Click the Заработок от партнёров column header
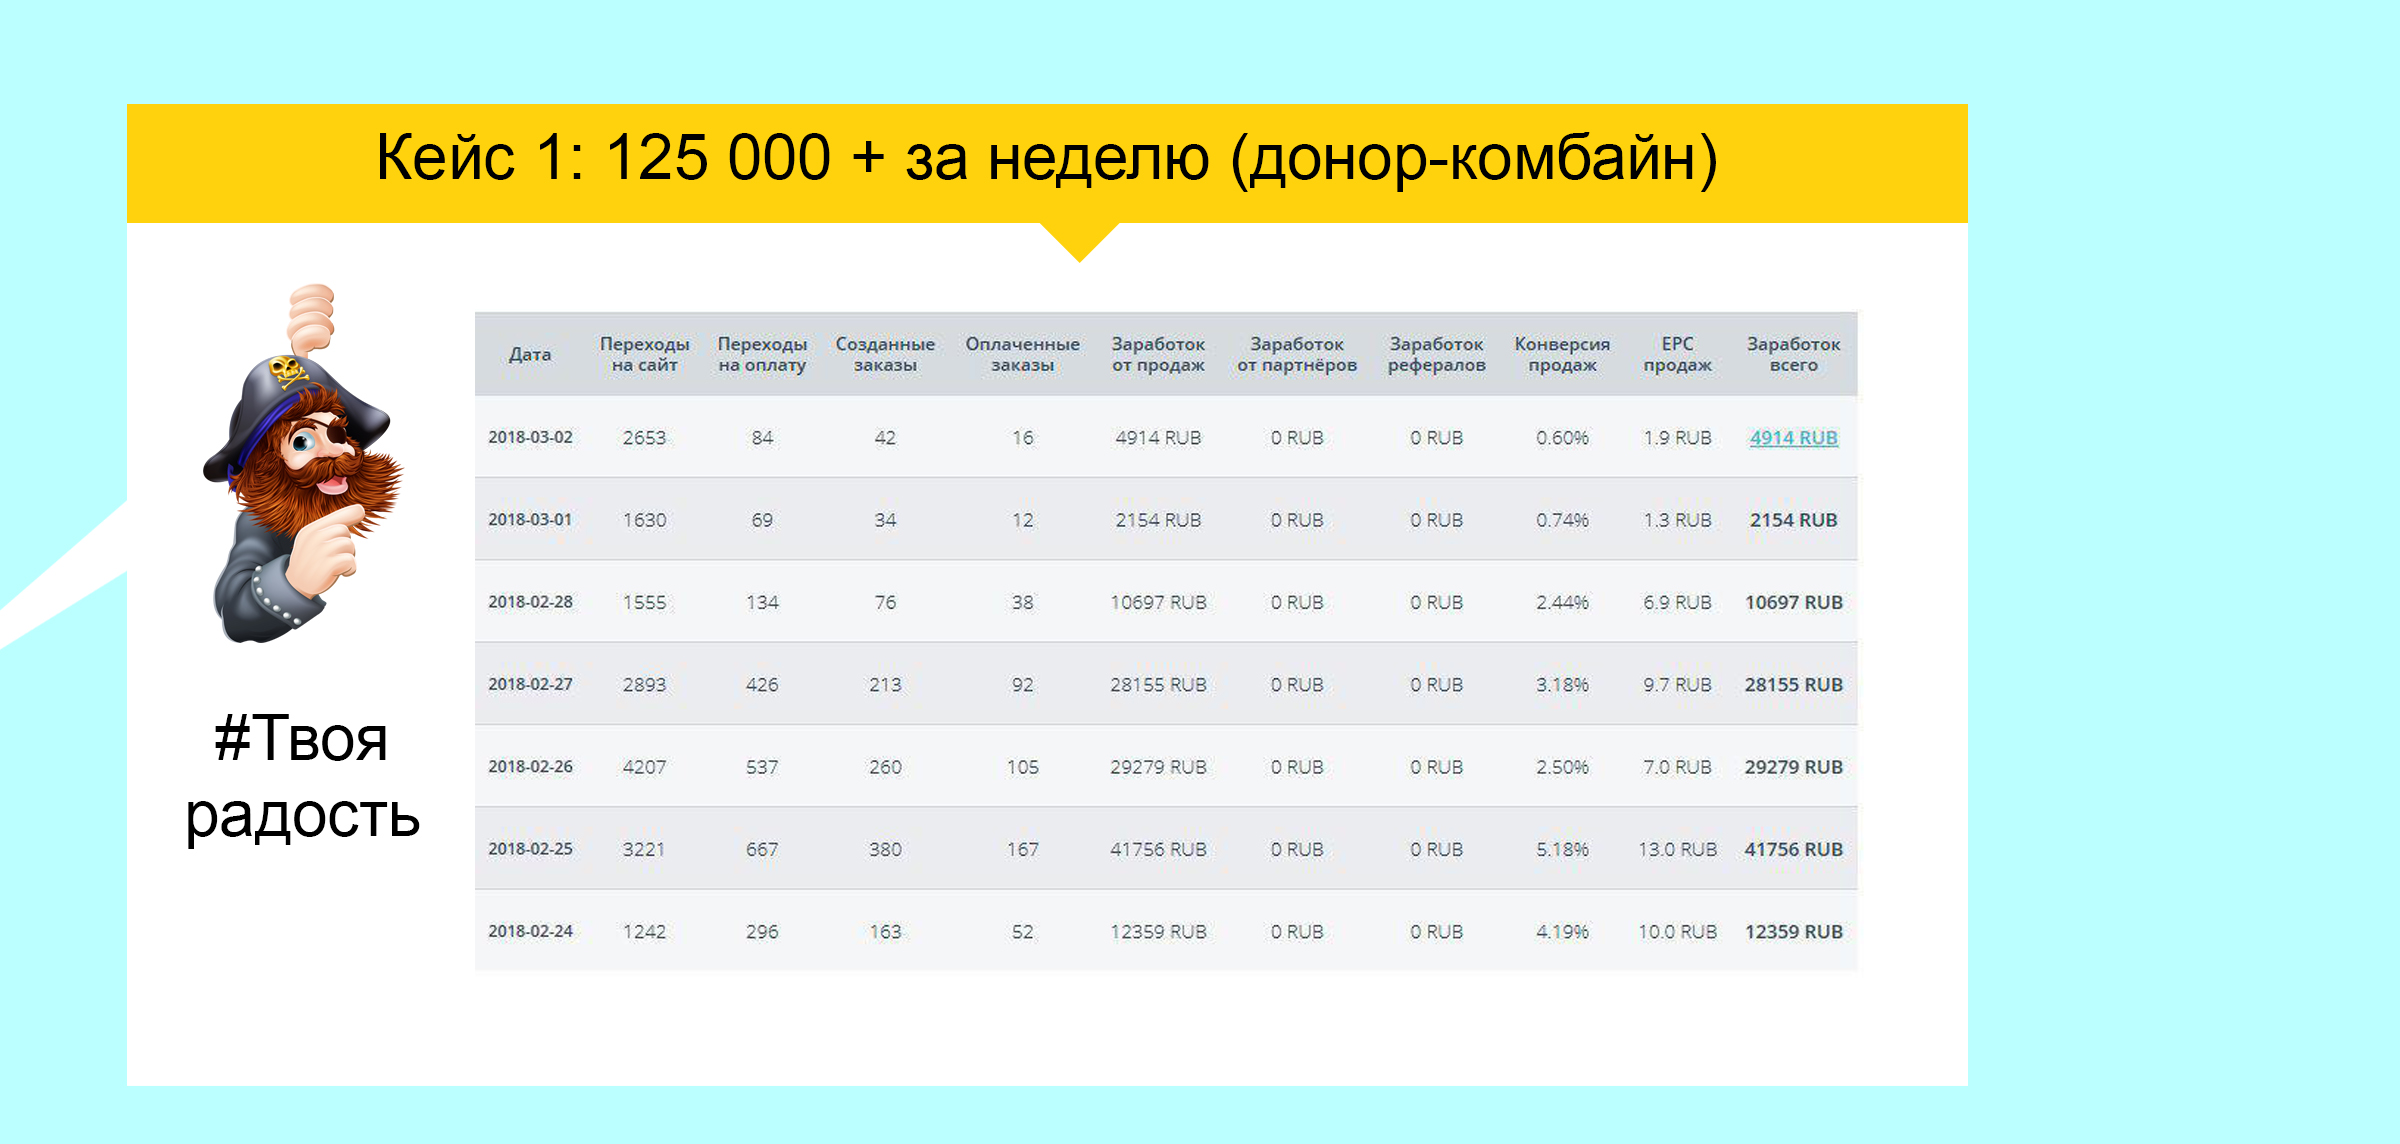The image size is (2400, 1144). pyautogui.click(x=1297, y=354)
